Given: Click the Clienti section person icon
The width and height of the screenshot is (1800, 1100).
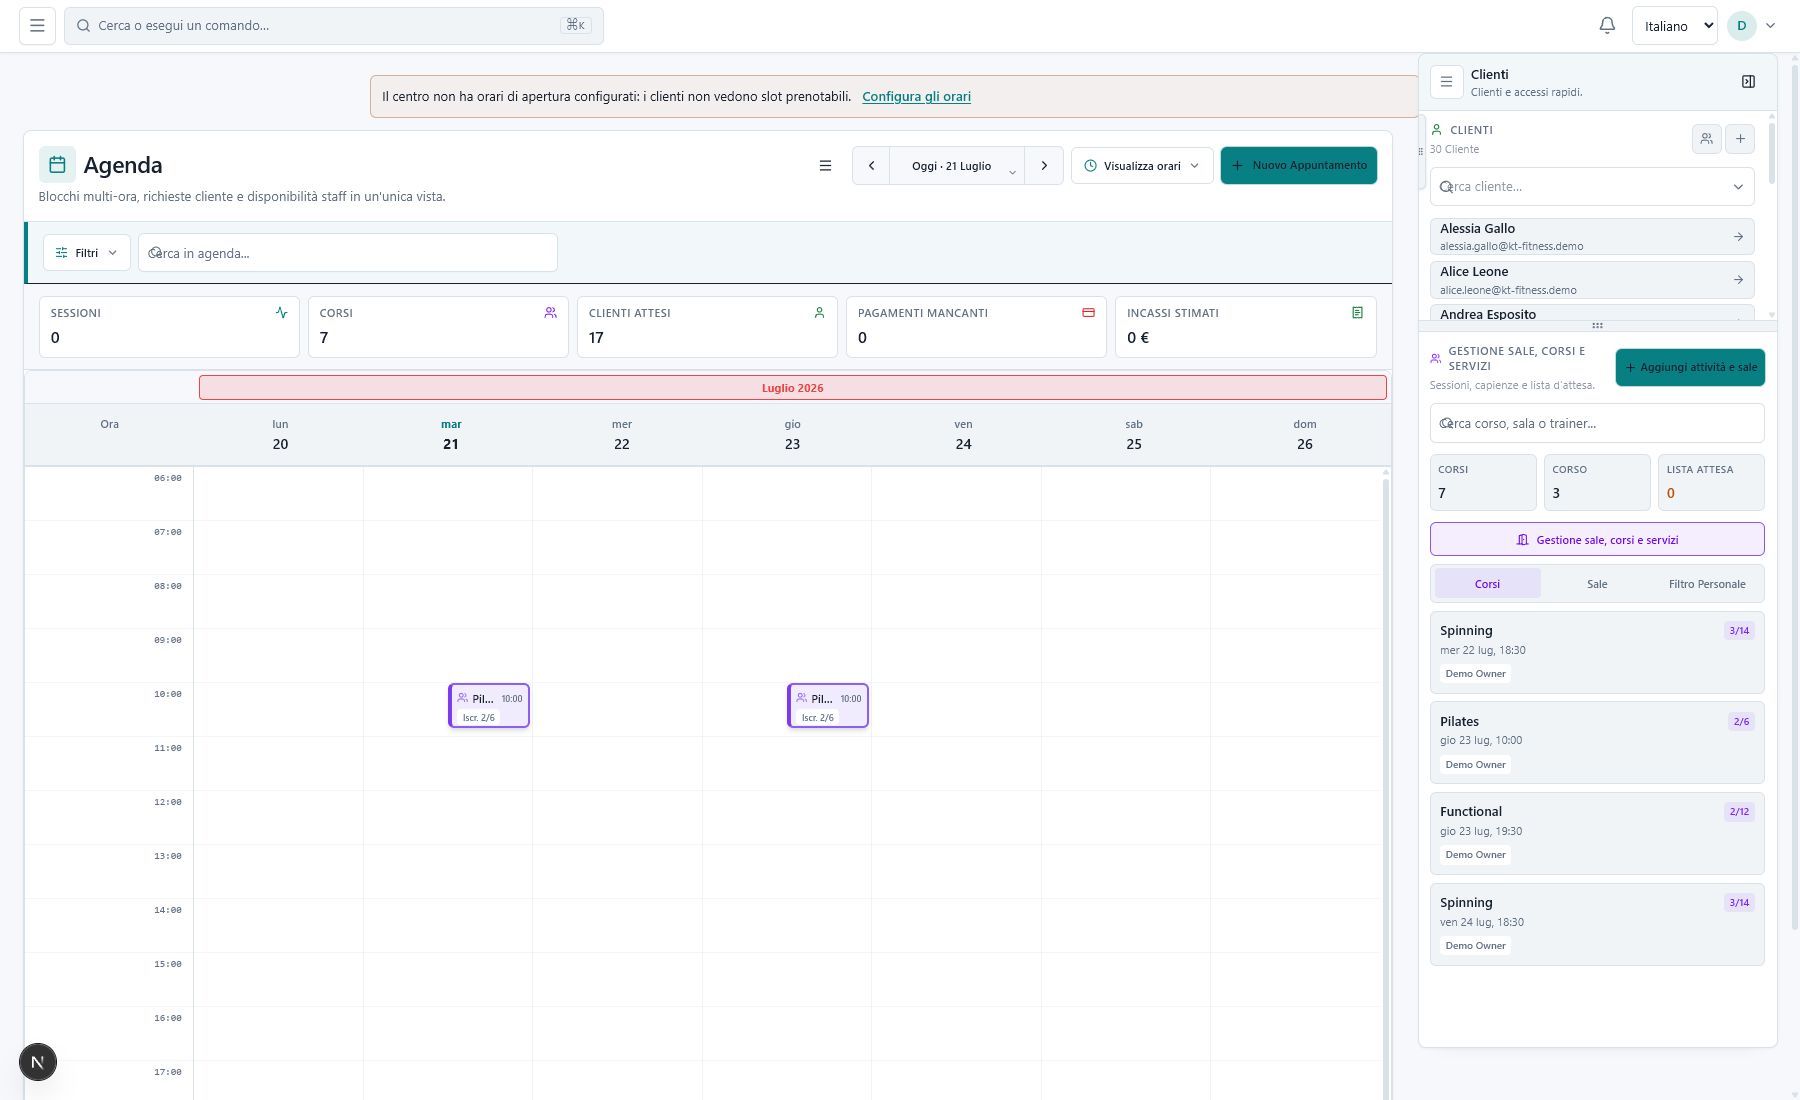Looking at the screenshot, I should pos(1437,130).
